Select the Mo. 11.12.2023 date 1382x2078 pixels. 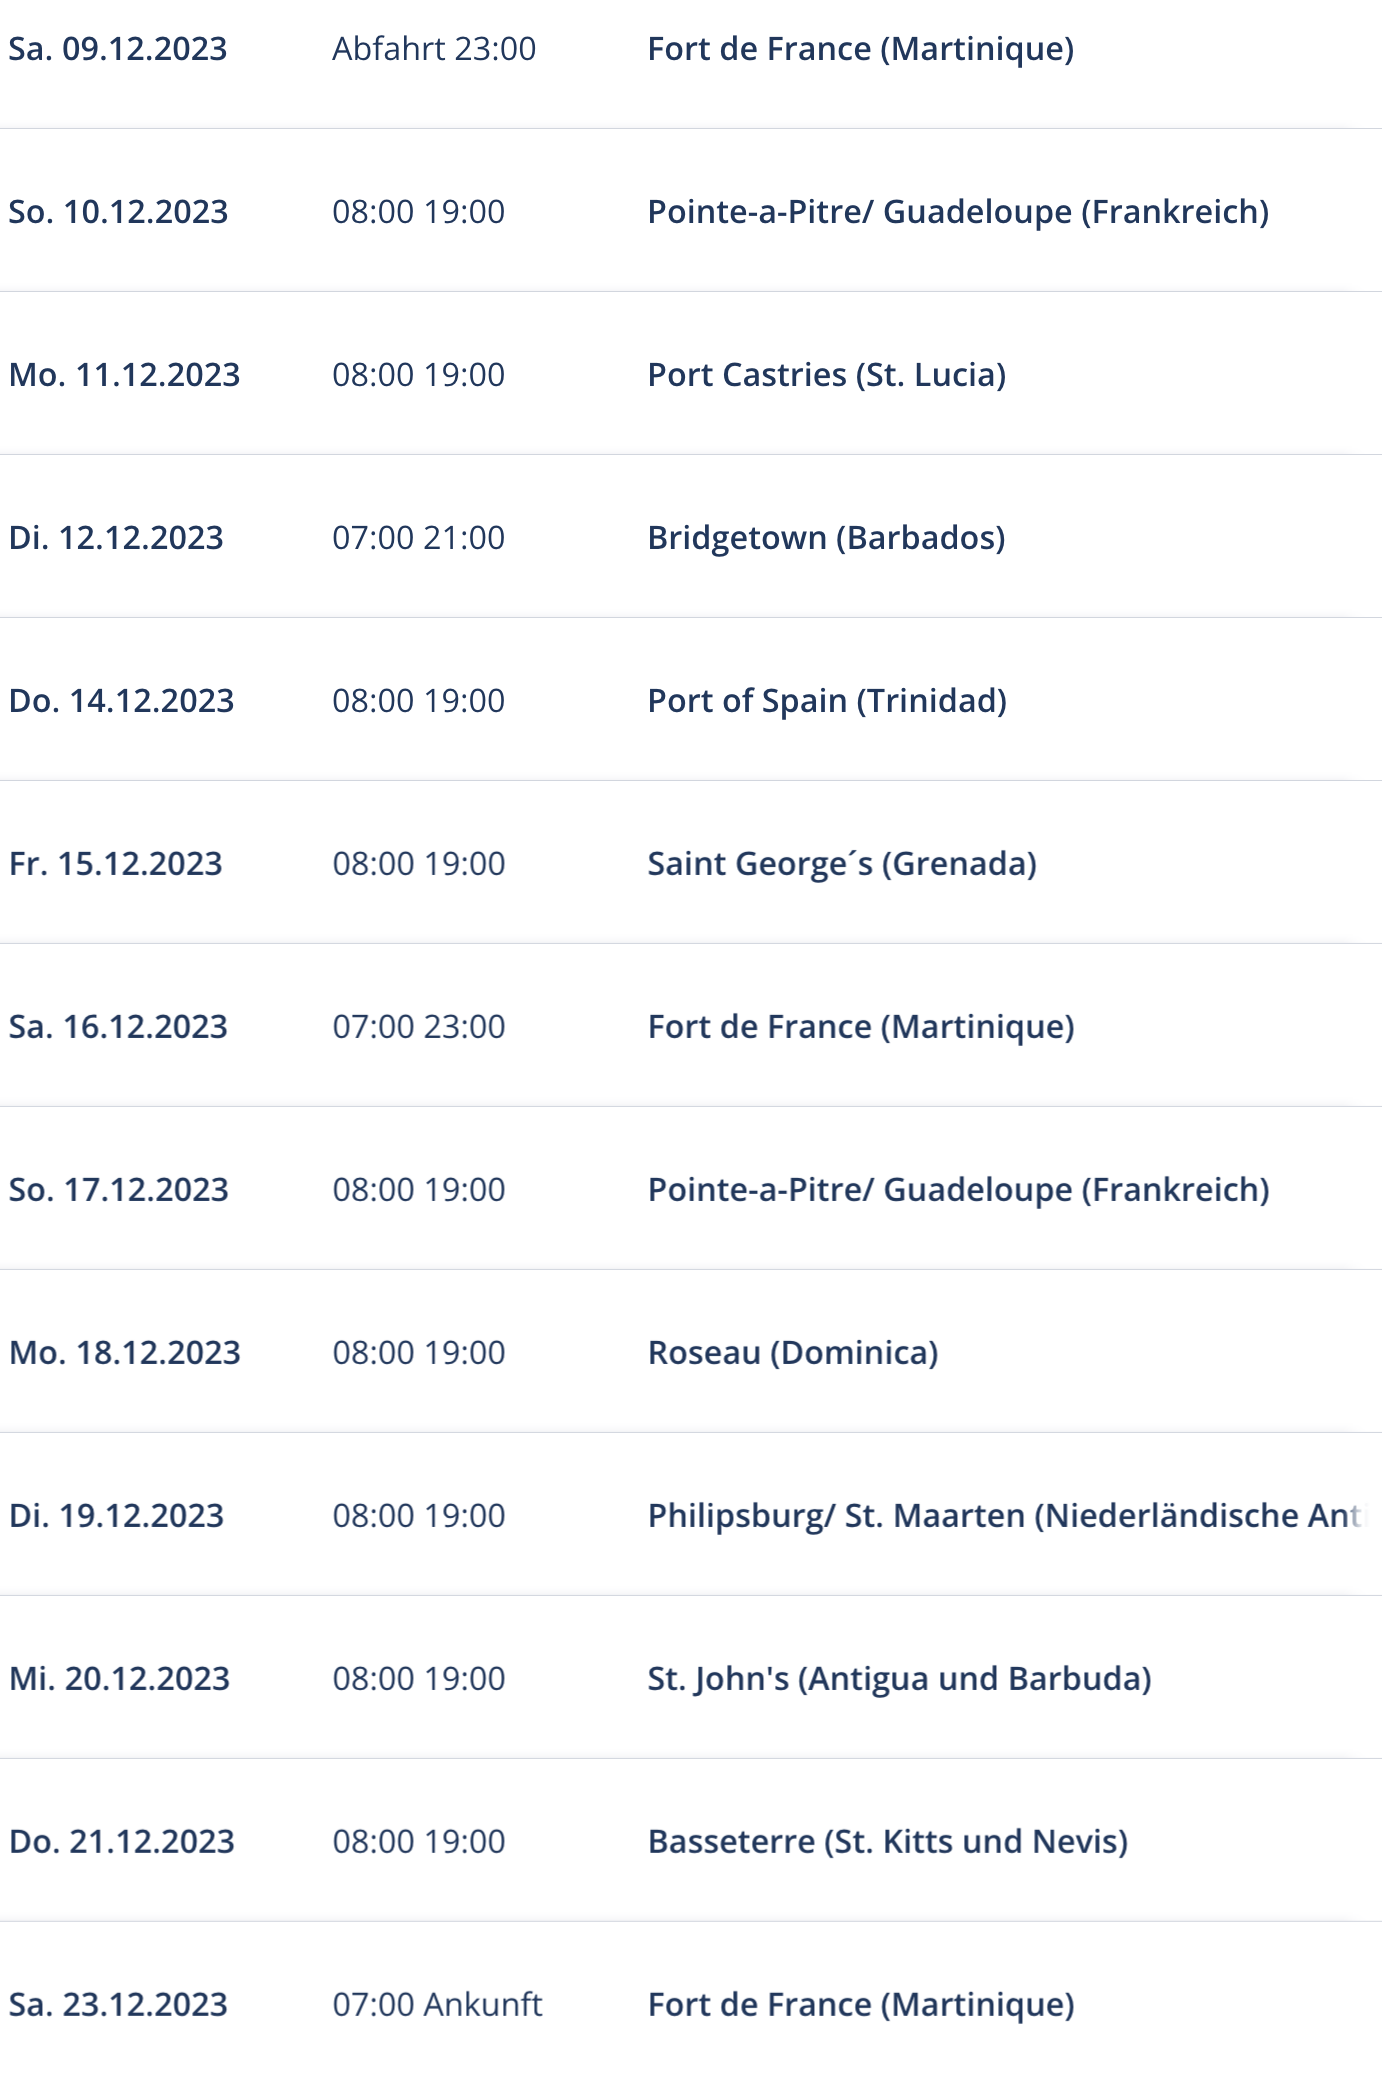pos(124,375)
